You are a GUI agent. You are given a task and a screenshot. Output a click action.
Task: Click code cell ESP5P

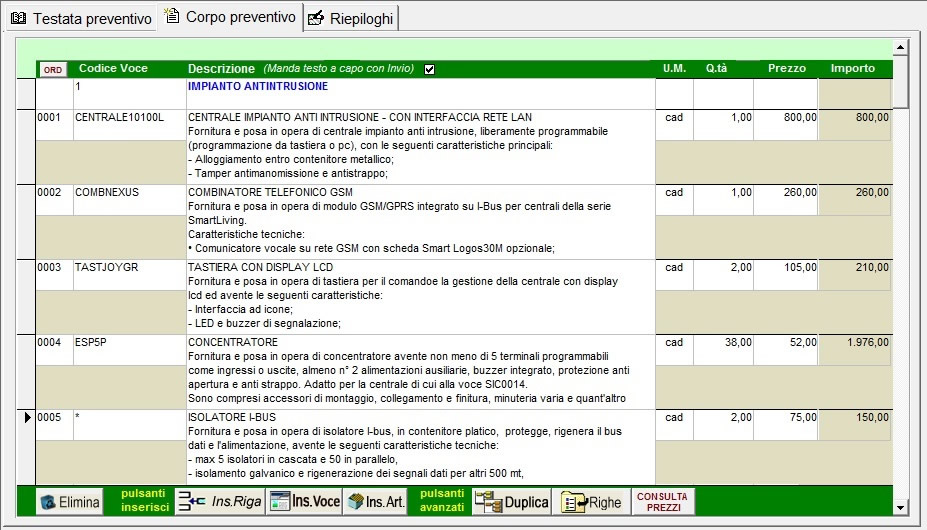point(129,350)
